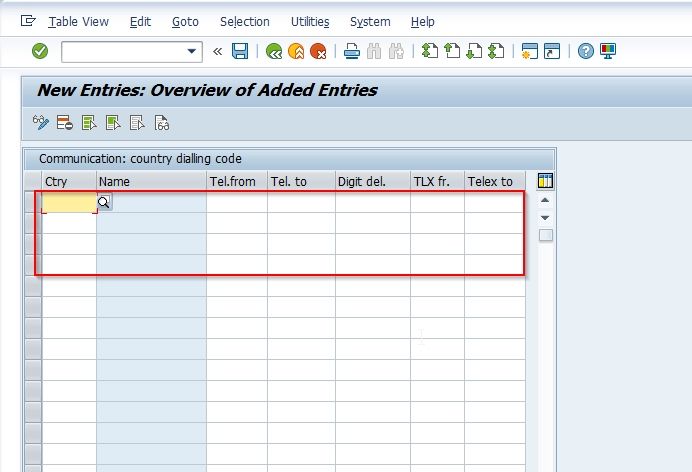This screenshot has width=692, height=472.
Task: Open the Table View menu
Action: point(79,22)
